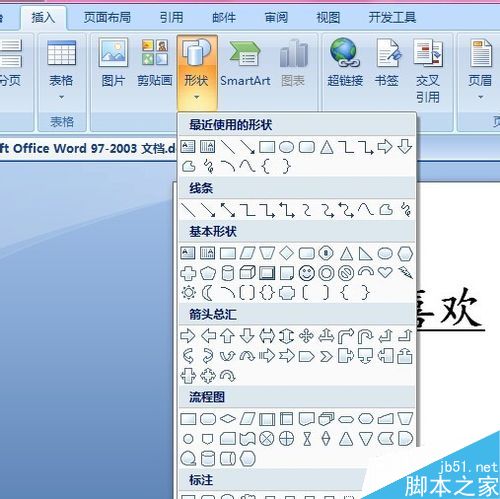Select the crescent moon shape
Screen dimensions: 500x499
point(207,293)
